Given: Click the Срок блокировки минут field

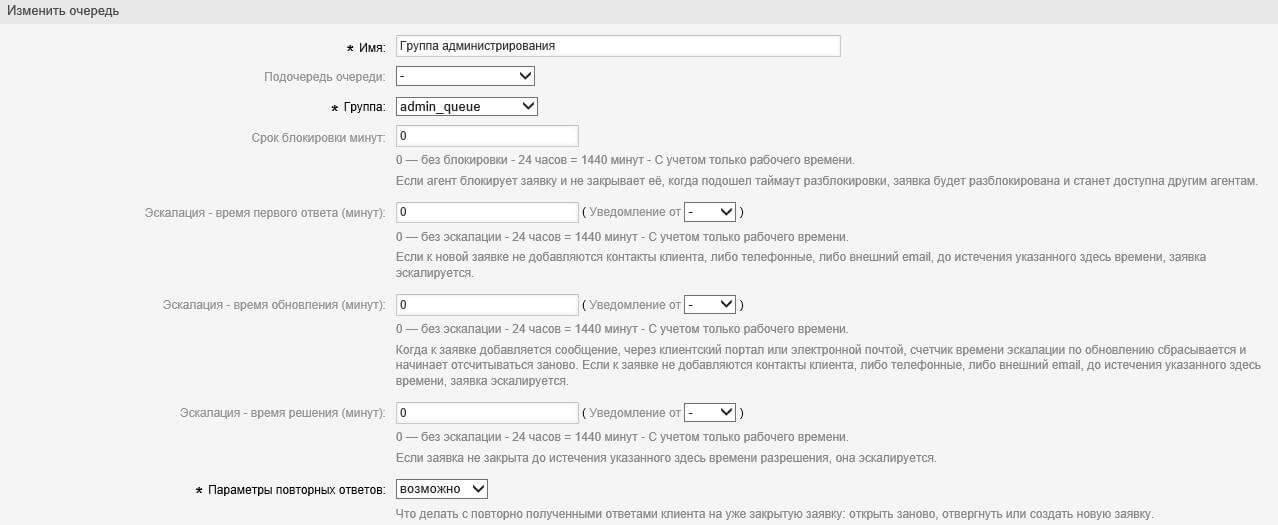Looking at the screenshot, I should click(488, 136).
